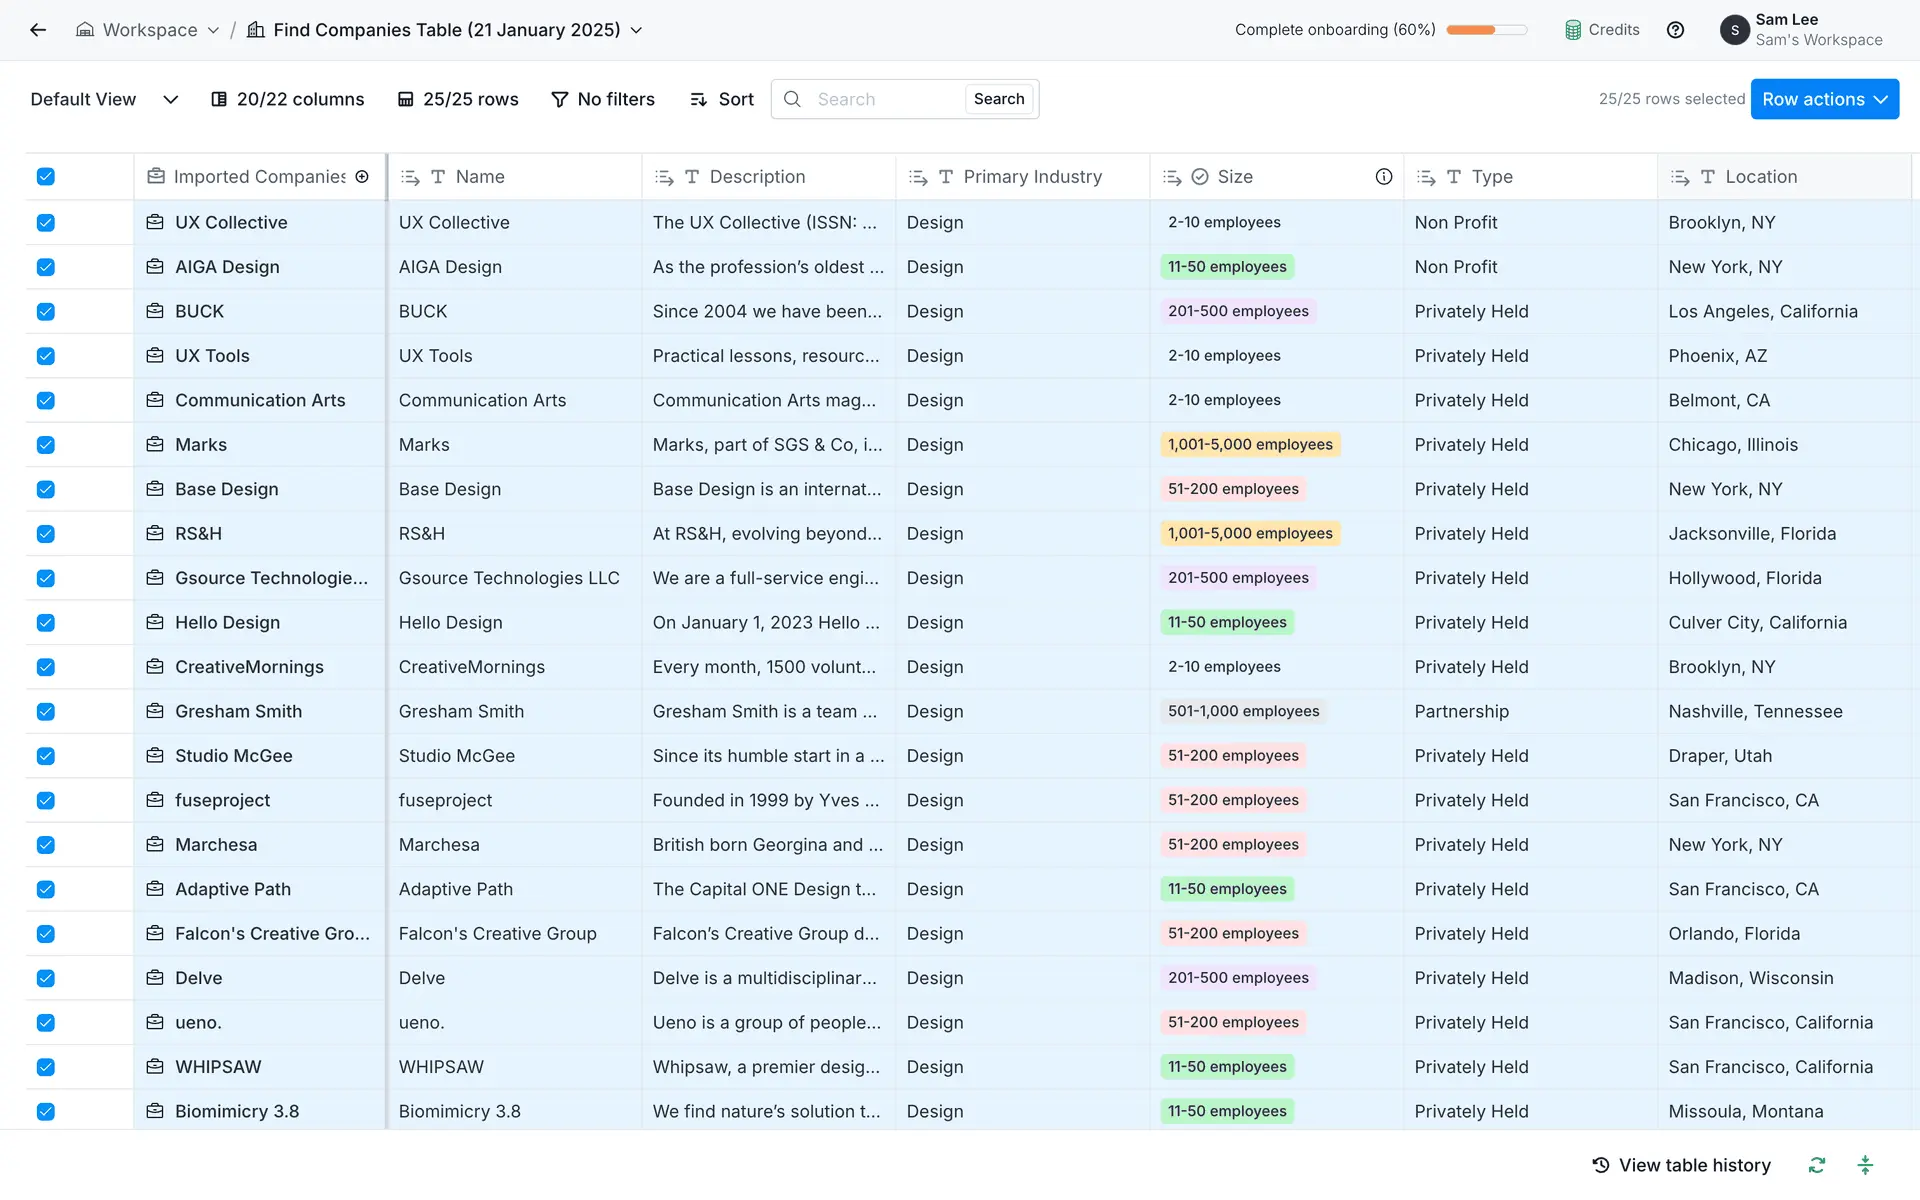Click the Size column info icon
This screenshot has width=1920, height=1200.
point(1383,177)
